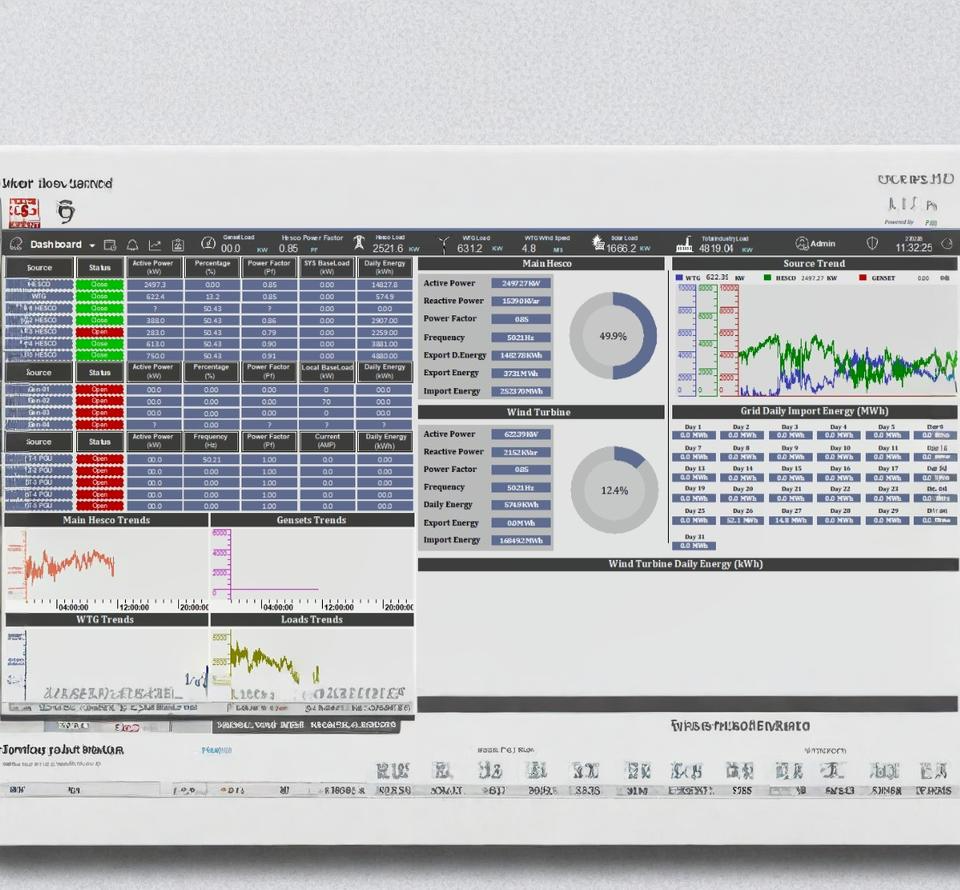The image size is (960, 890).
Task: Open the trend chart icon in toolbar
Action: tap(155, 245)
